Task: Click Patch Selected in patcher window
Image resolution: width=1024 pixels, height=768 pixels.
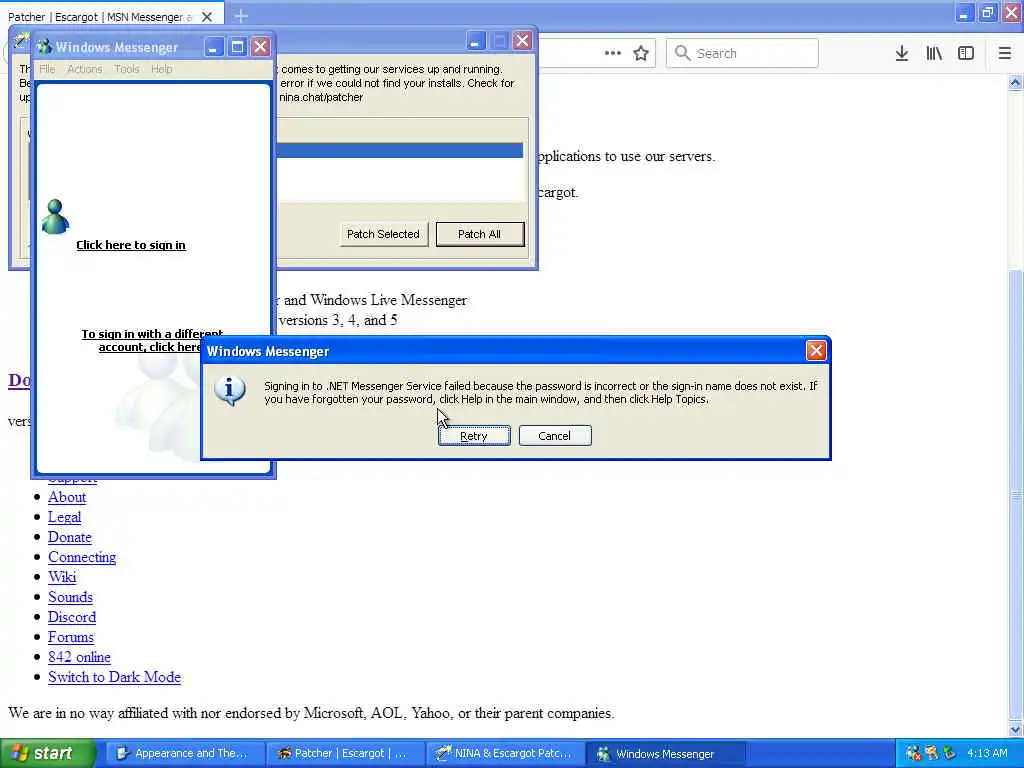Action: pos(383,234)
